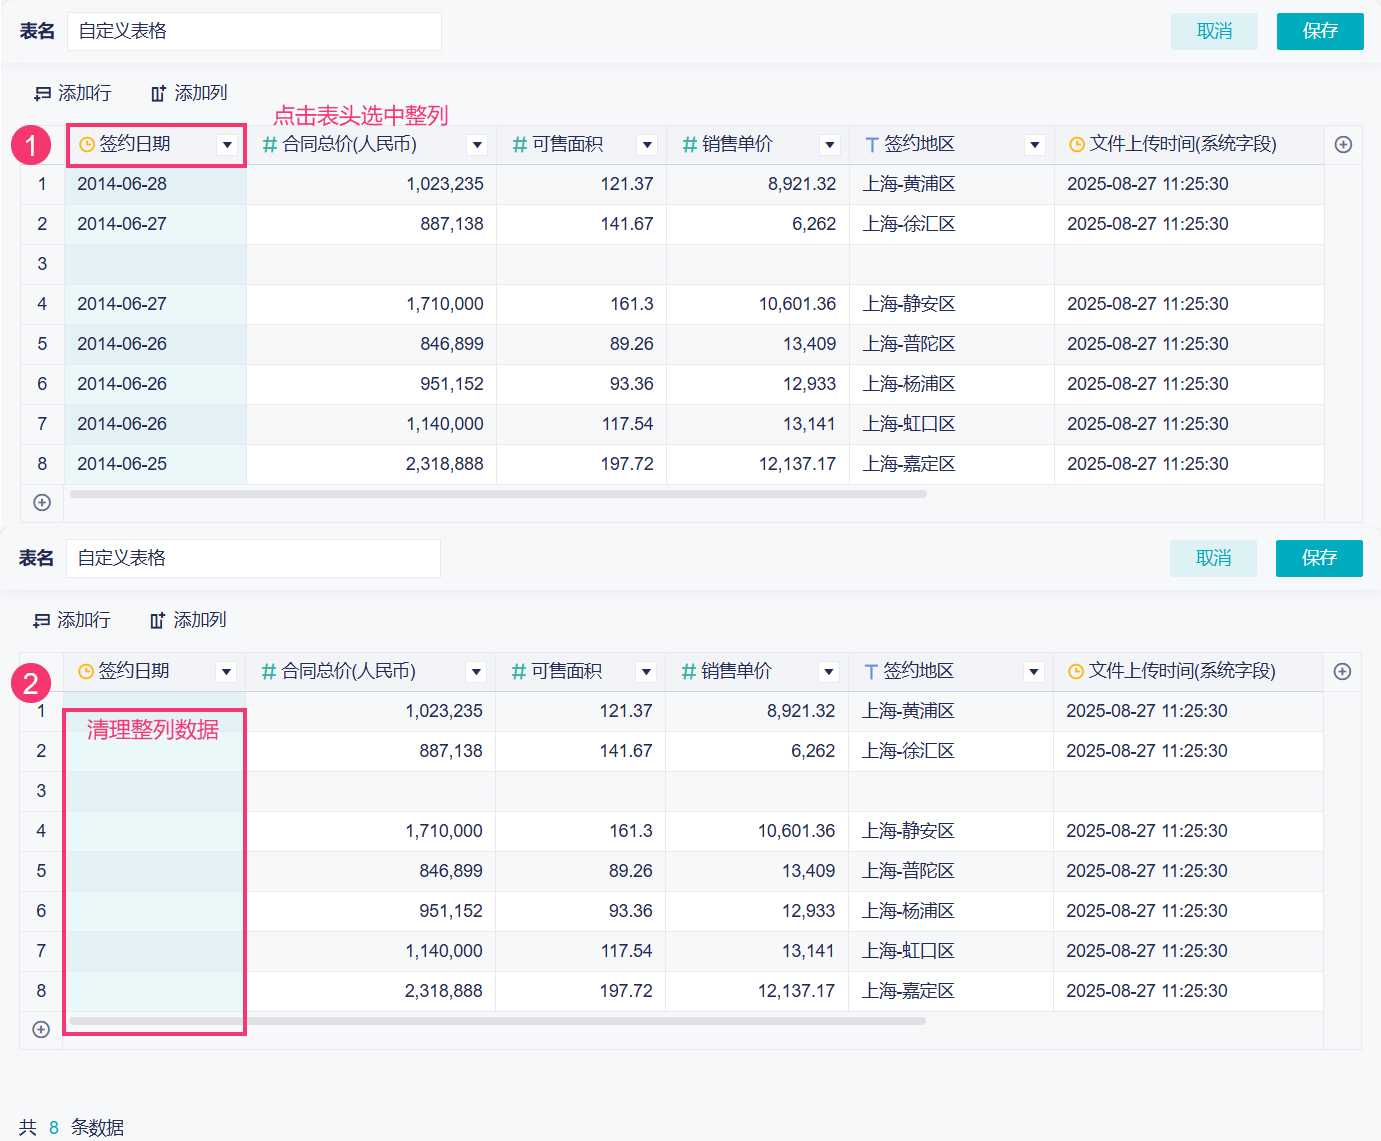Click the lower 保存 button
Image resolution: width=1381 pixels, height=1141 pixels.
coord(1319,558)
